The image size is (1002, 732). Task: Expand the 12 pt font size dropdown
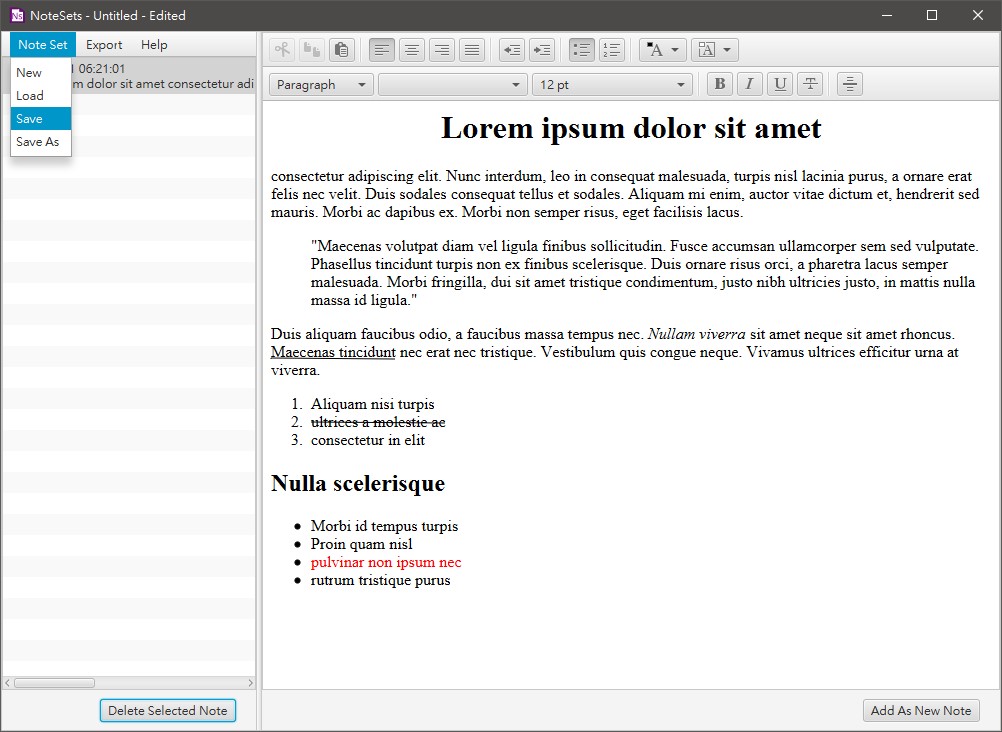coord(612,85)
